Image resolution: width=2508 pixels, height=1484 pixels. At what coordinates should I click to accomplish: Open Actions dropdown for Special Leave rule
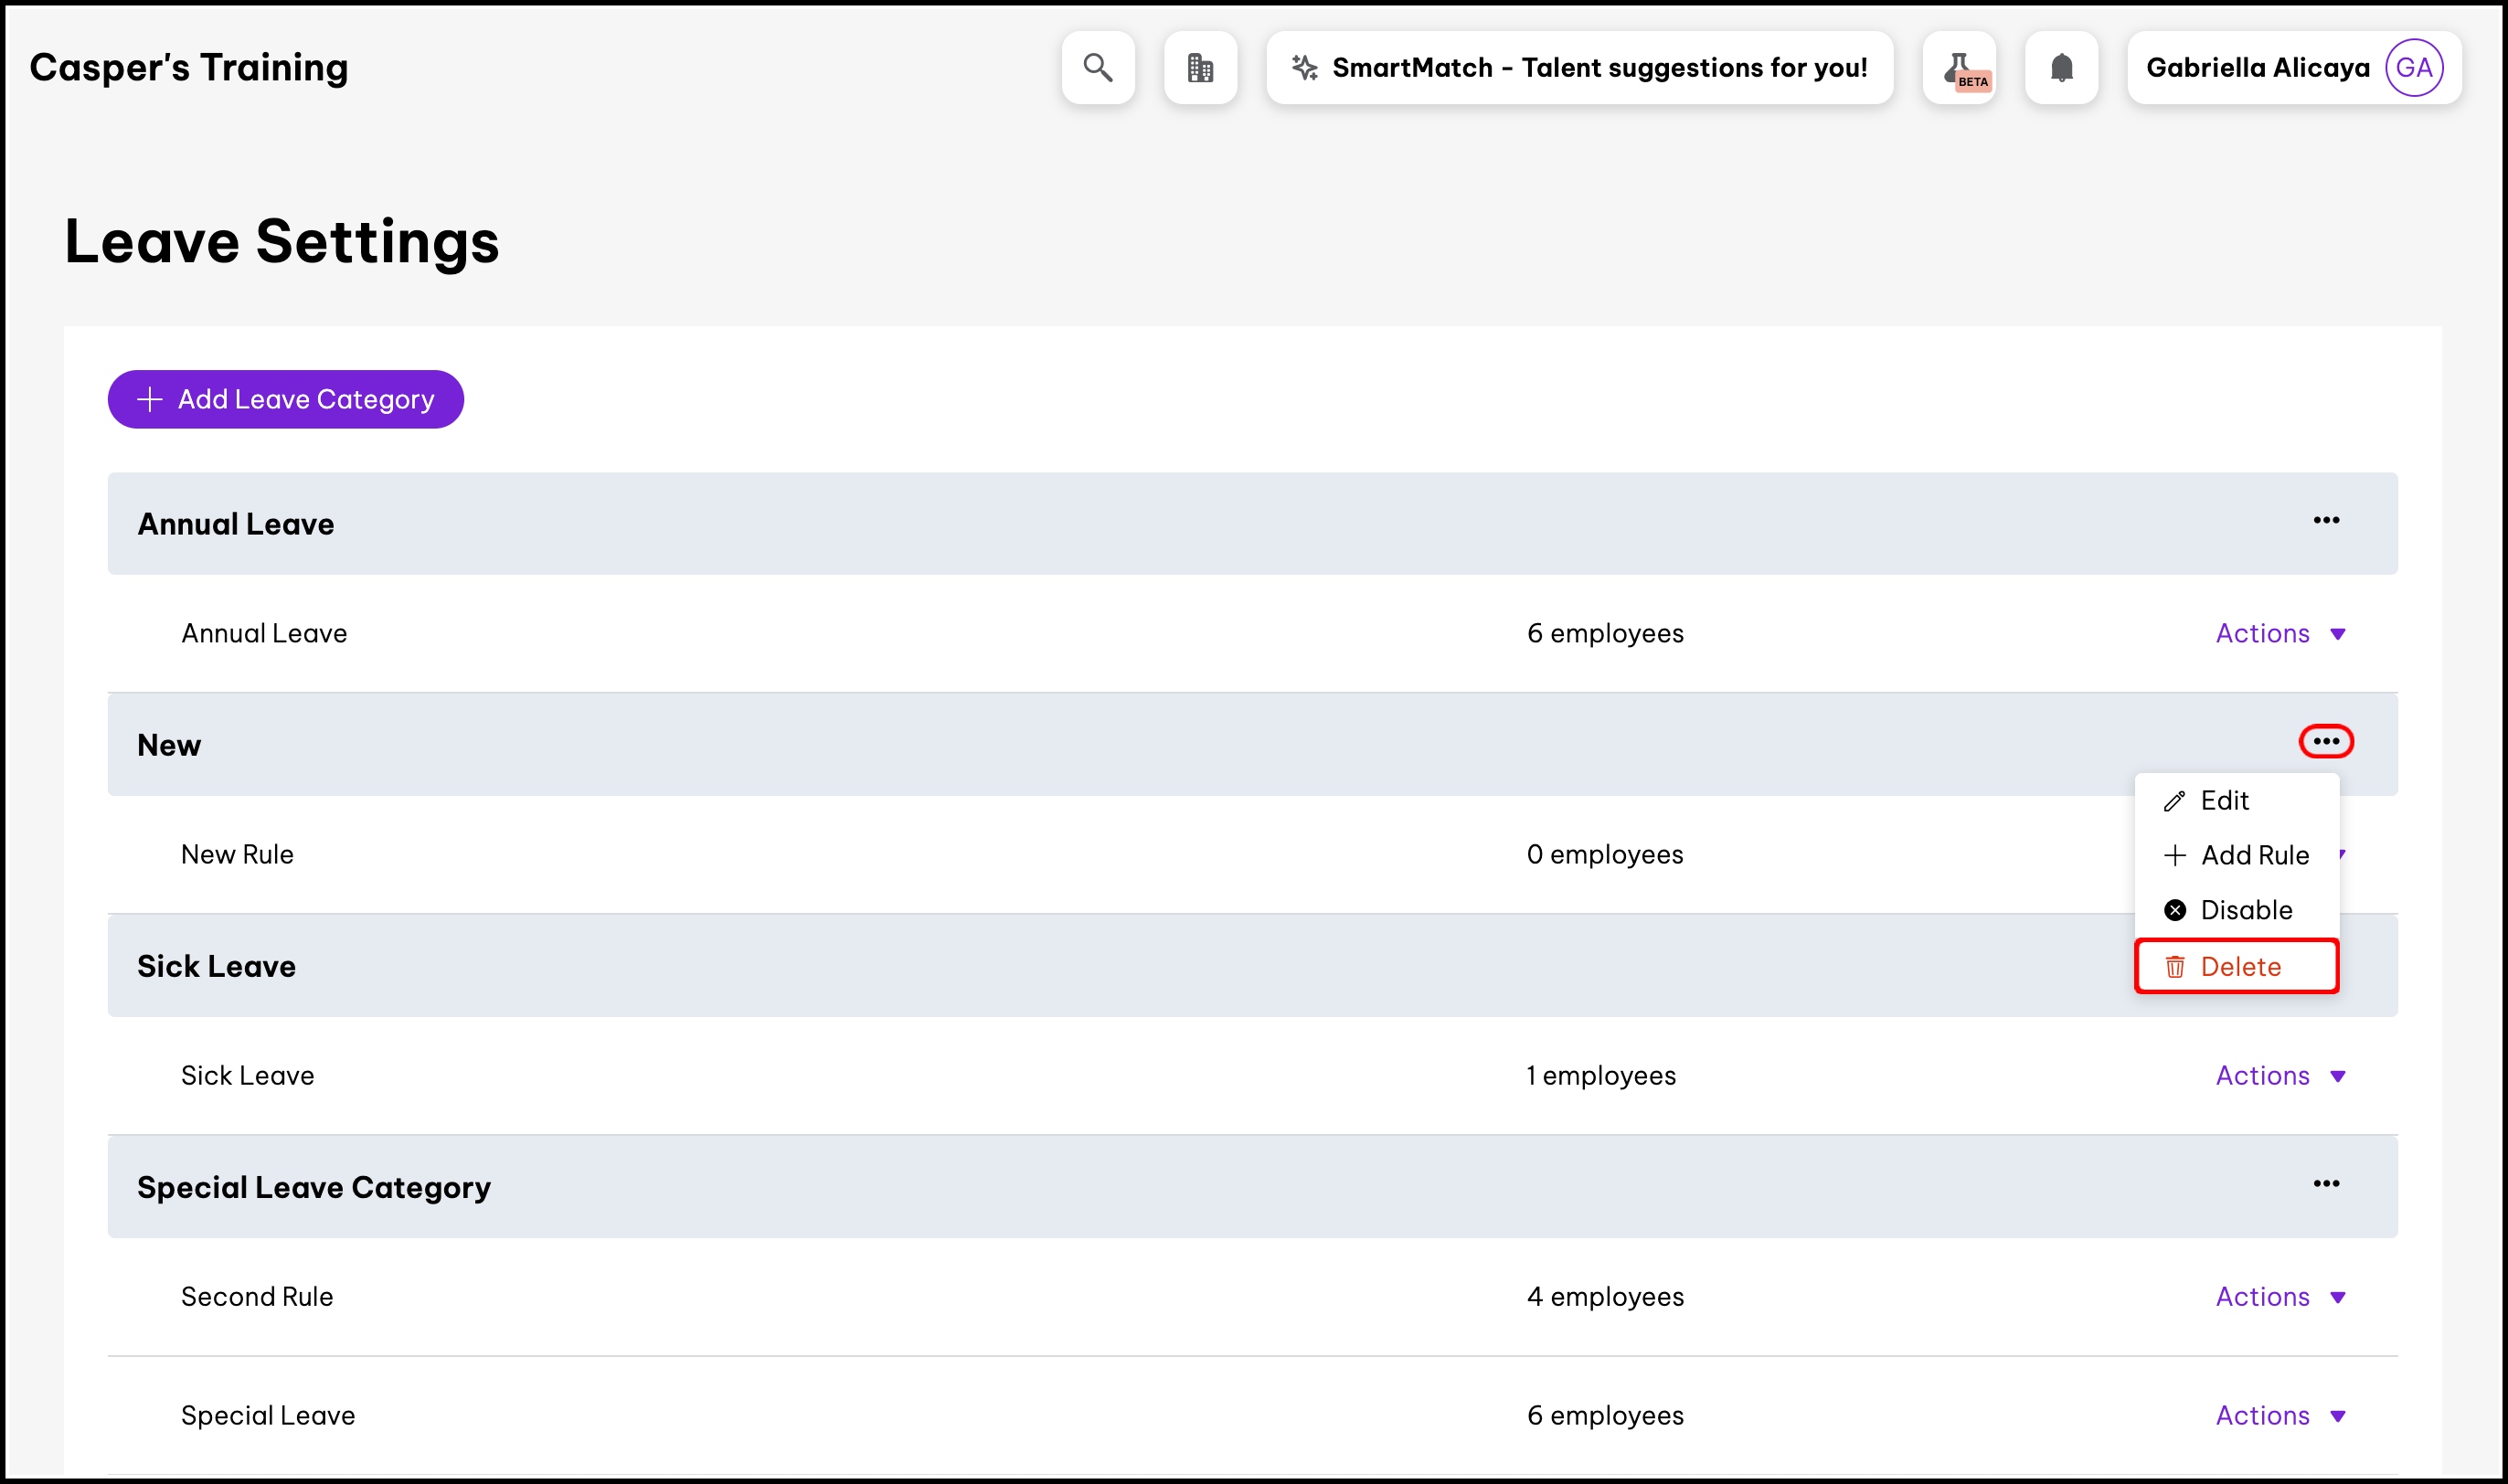[x=2279, y=1416]
